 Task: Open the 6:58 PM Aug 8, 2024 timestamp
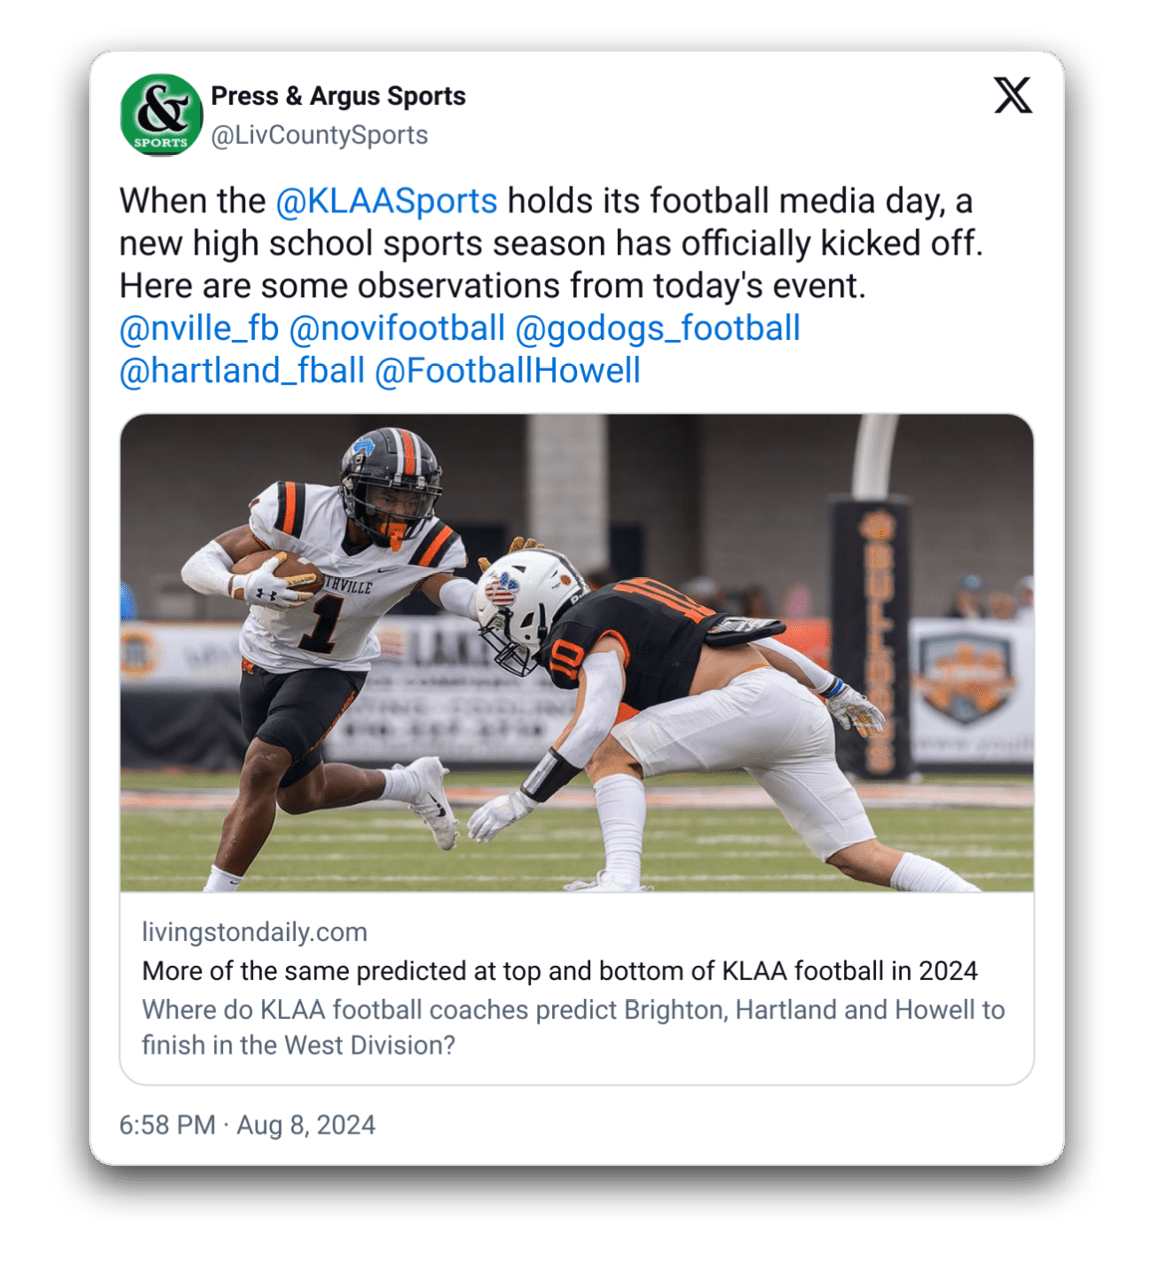point(247,1125)
